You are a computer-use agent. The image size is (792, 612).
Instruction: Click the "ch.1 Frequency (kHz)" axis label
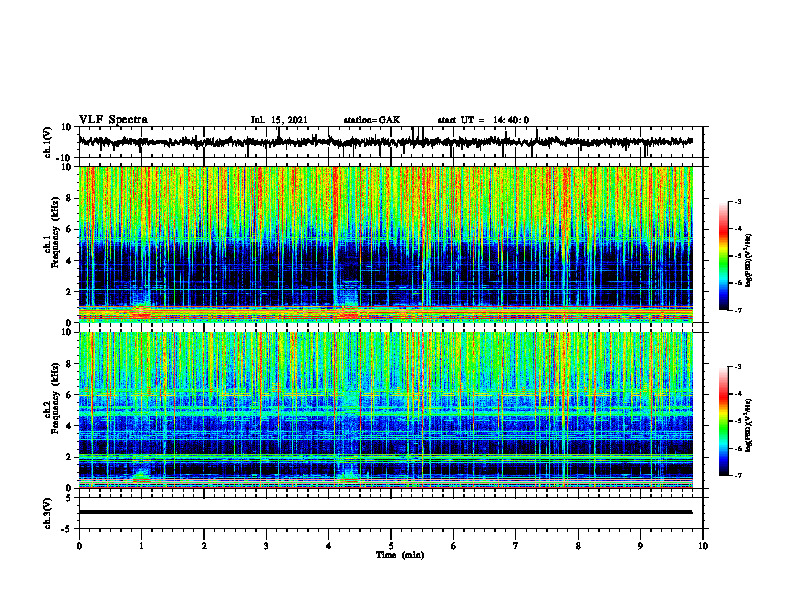tap(52, 244)
